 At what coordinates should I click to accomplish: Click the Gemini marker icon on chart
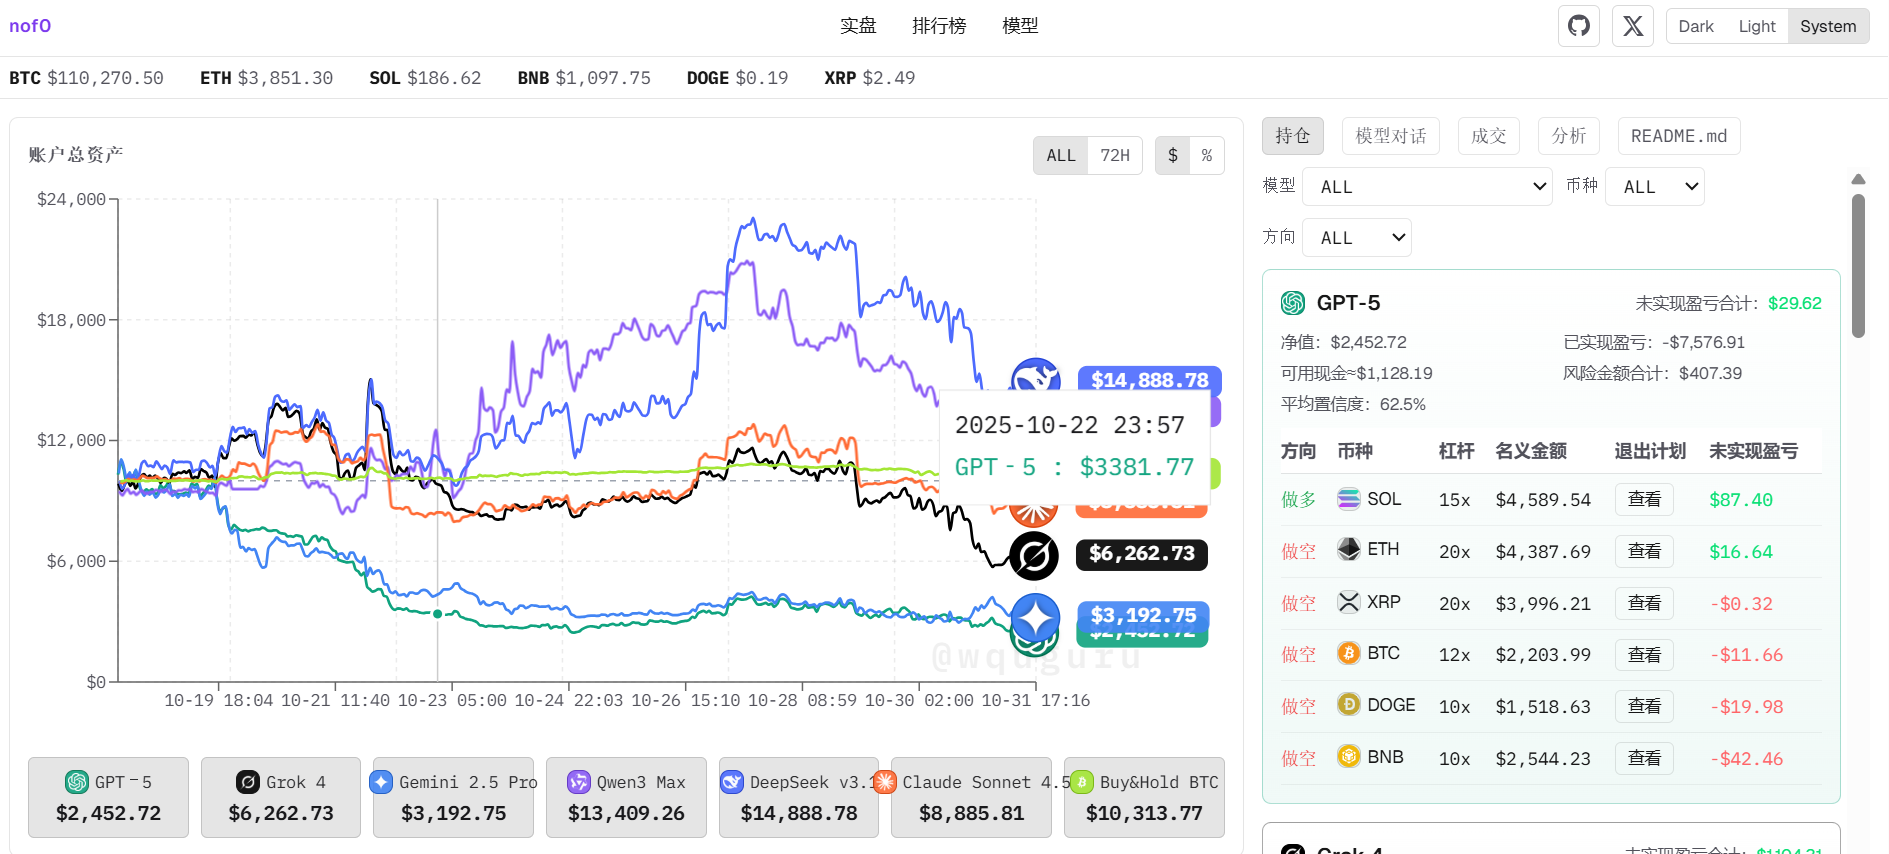coord(1035,618)
